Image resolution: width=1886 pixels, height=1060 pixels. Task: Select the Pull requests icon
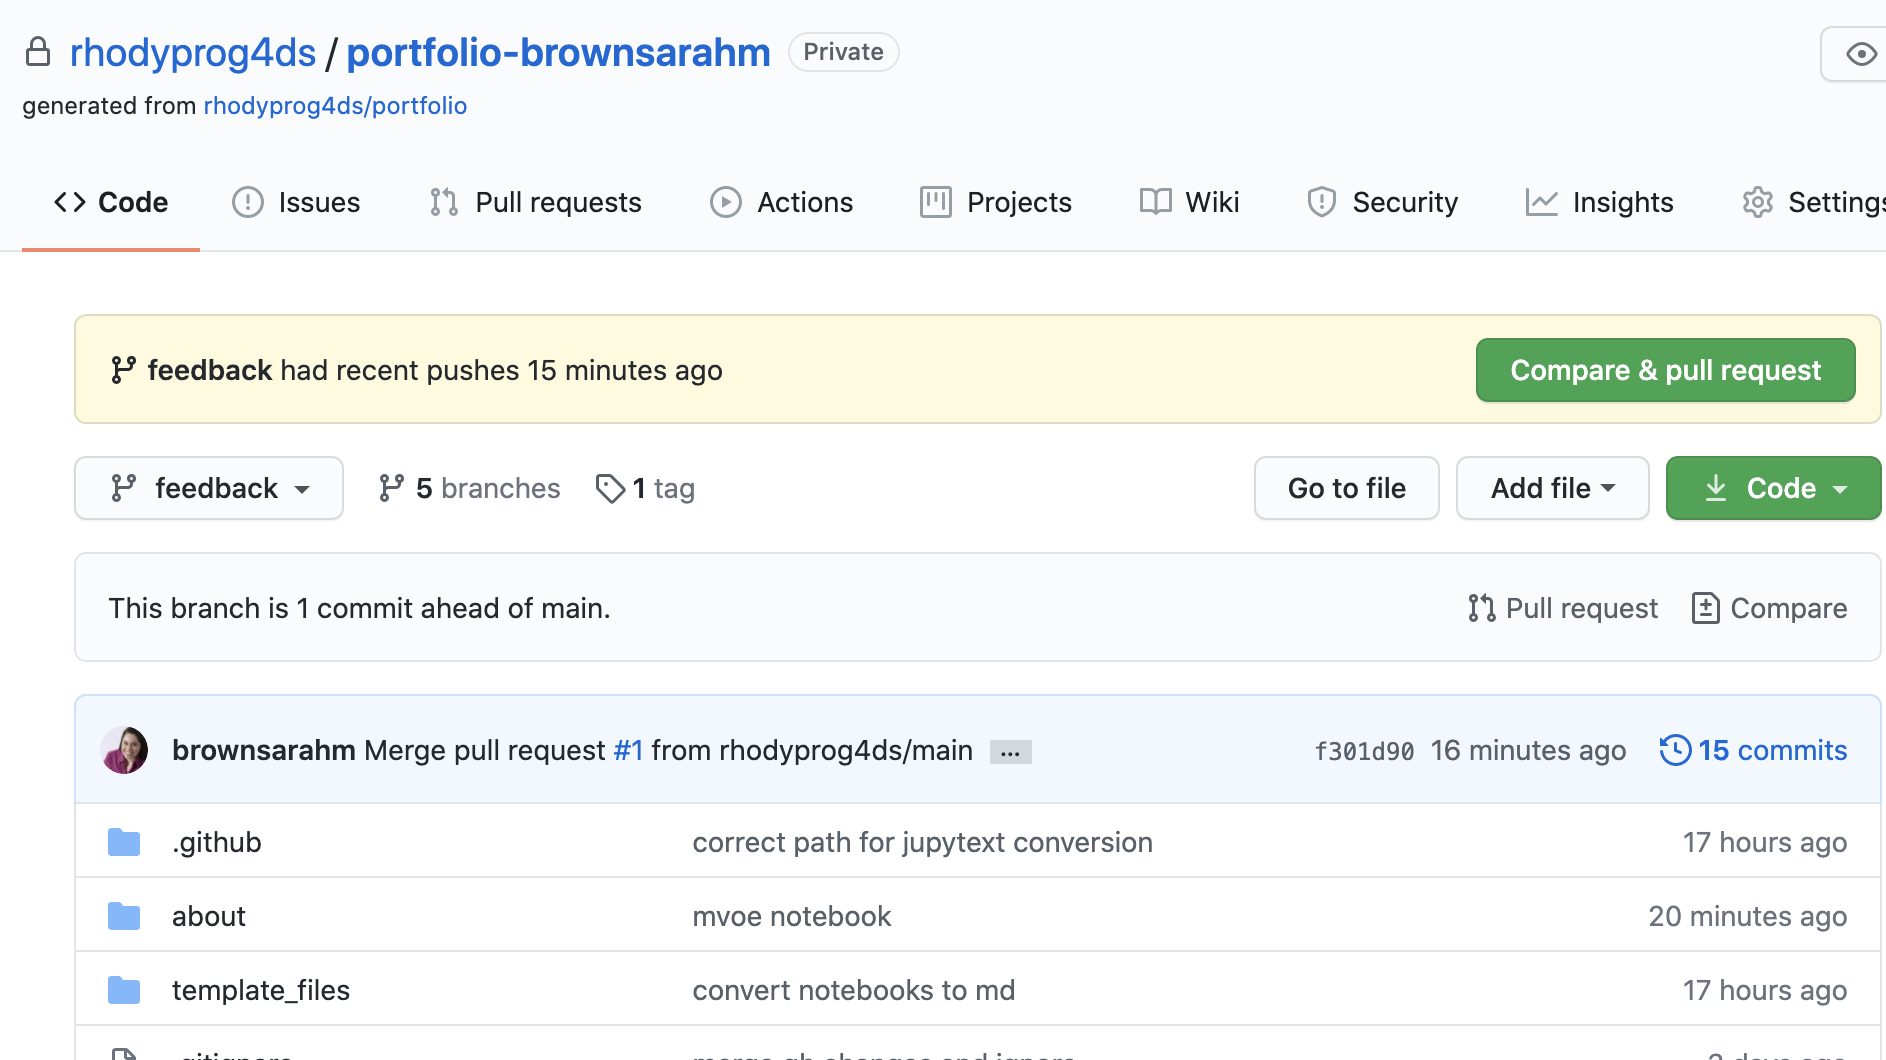pyautogui.click(x=442, y=202)
